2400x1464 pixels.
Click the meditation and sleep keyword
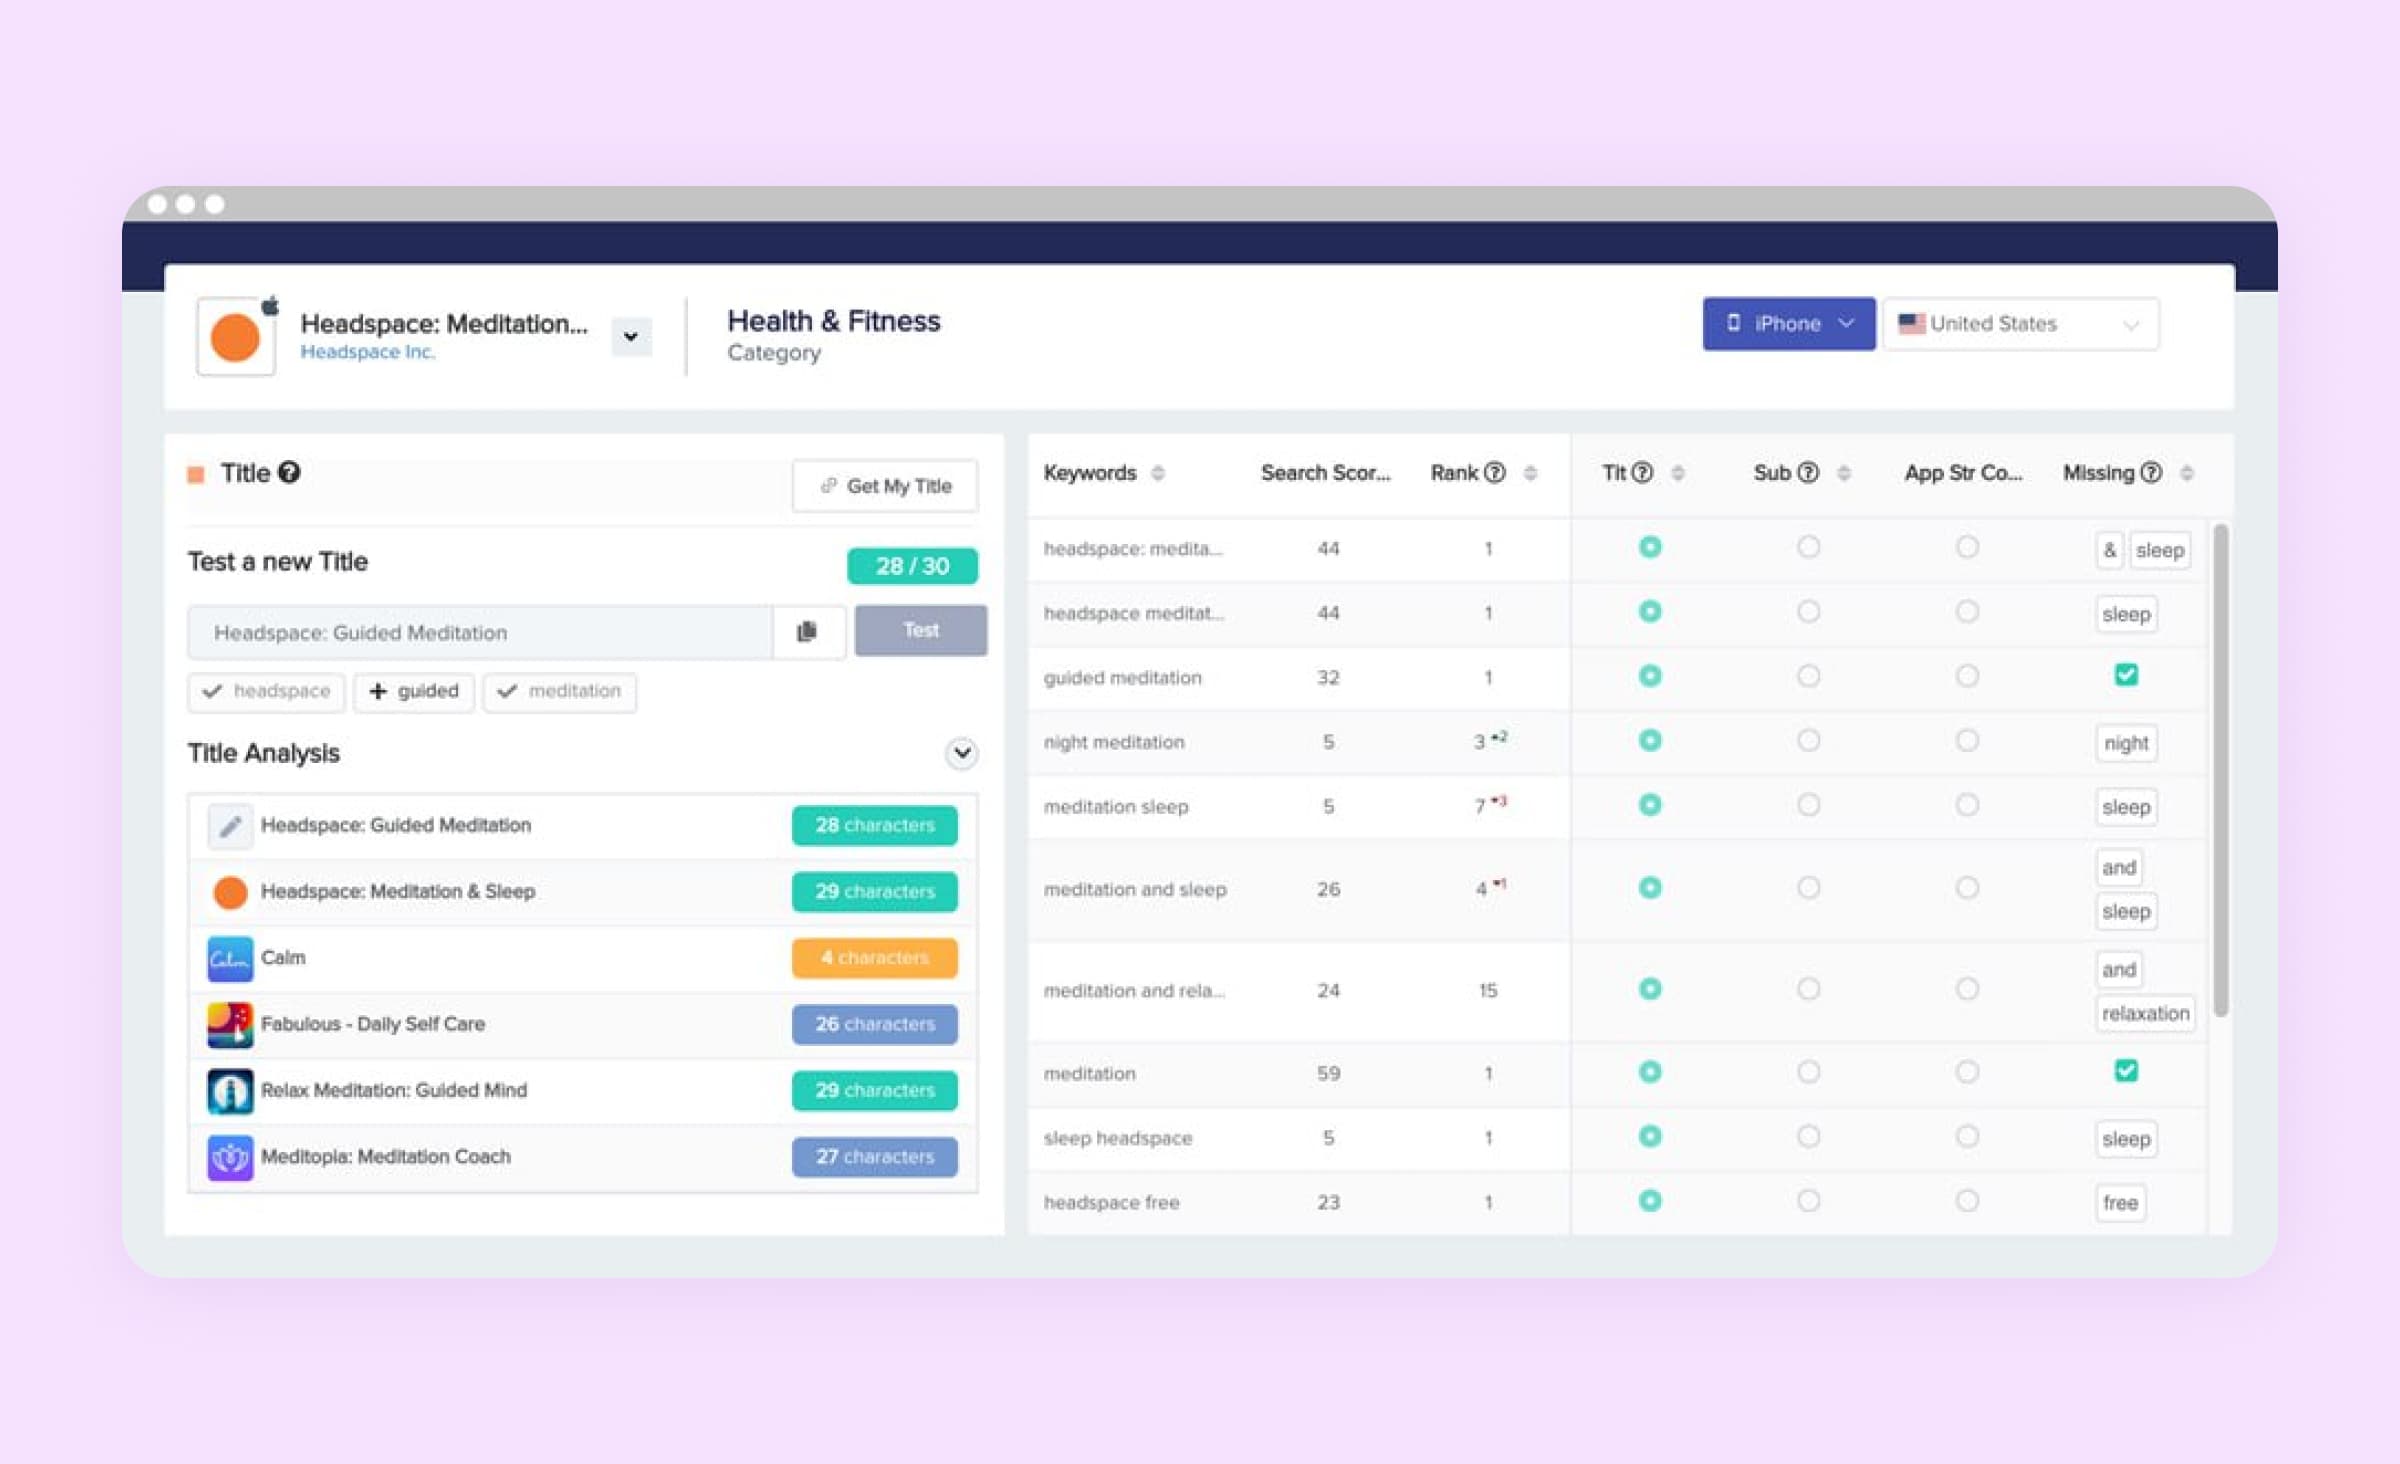1135,889
